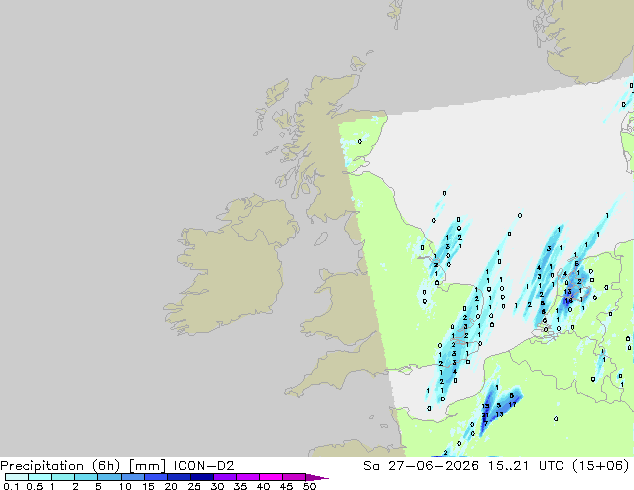This screenshot has width=634, height=490.
Task: Pick the 15–20 mm legend color box
Action: click(156, 477)
